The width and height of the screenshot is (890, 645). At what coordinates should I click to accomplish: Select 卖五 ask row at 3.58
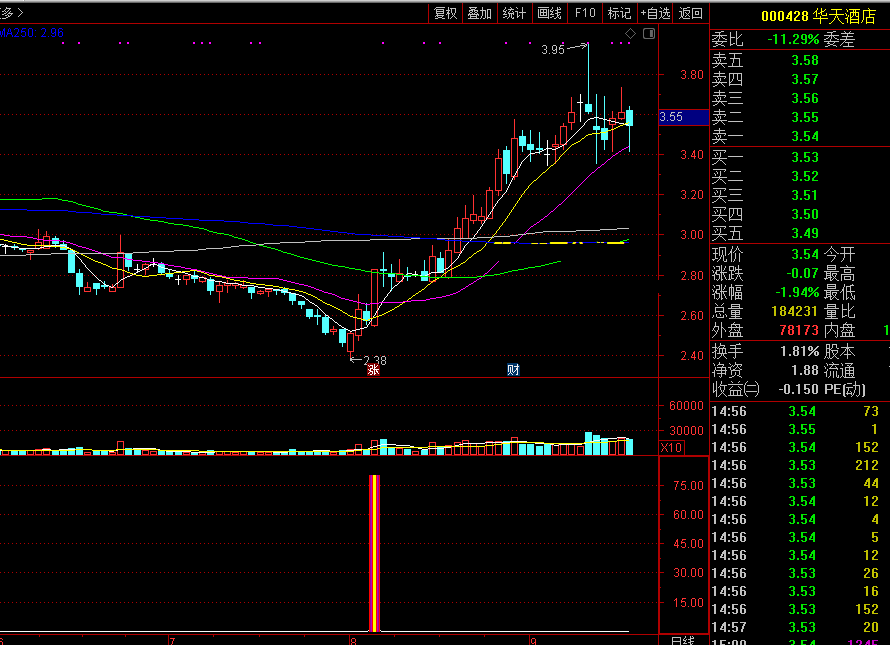pyautogui.click(x=800, y=60)
